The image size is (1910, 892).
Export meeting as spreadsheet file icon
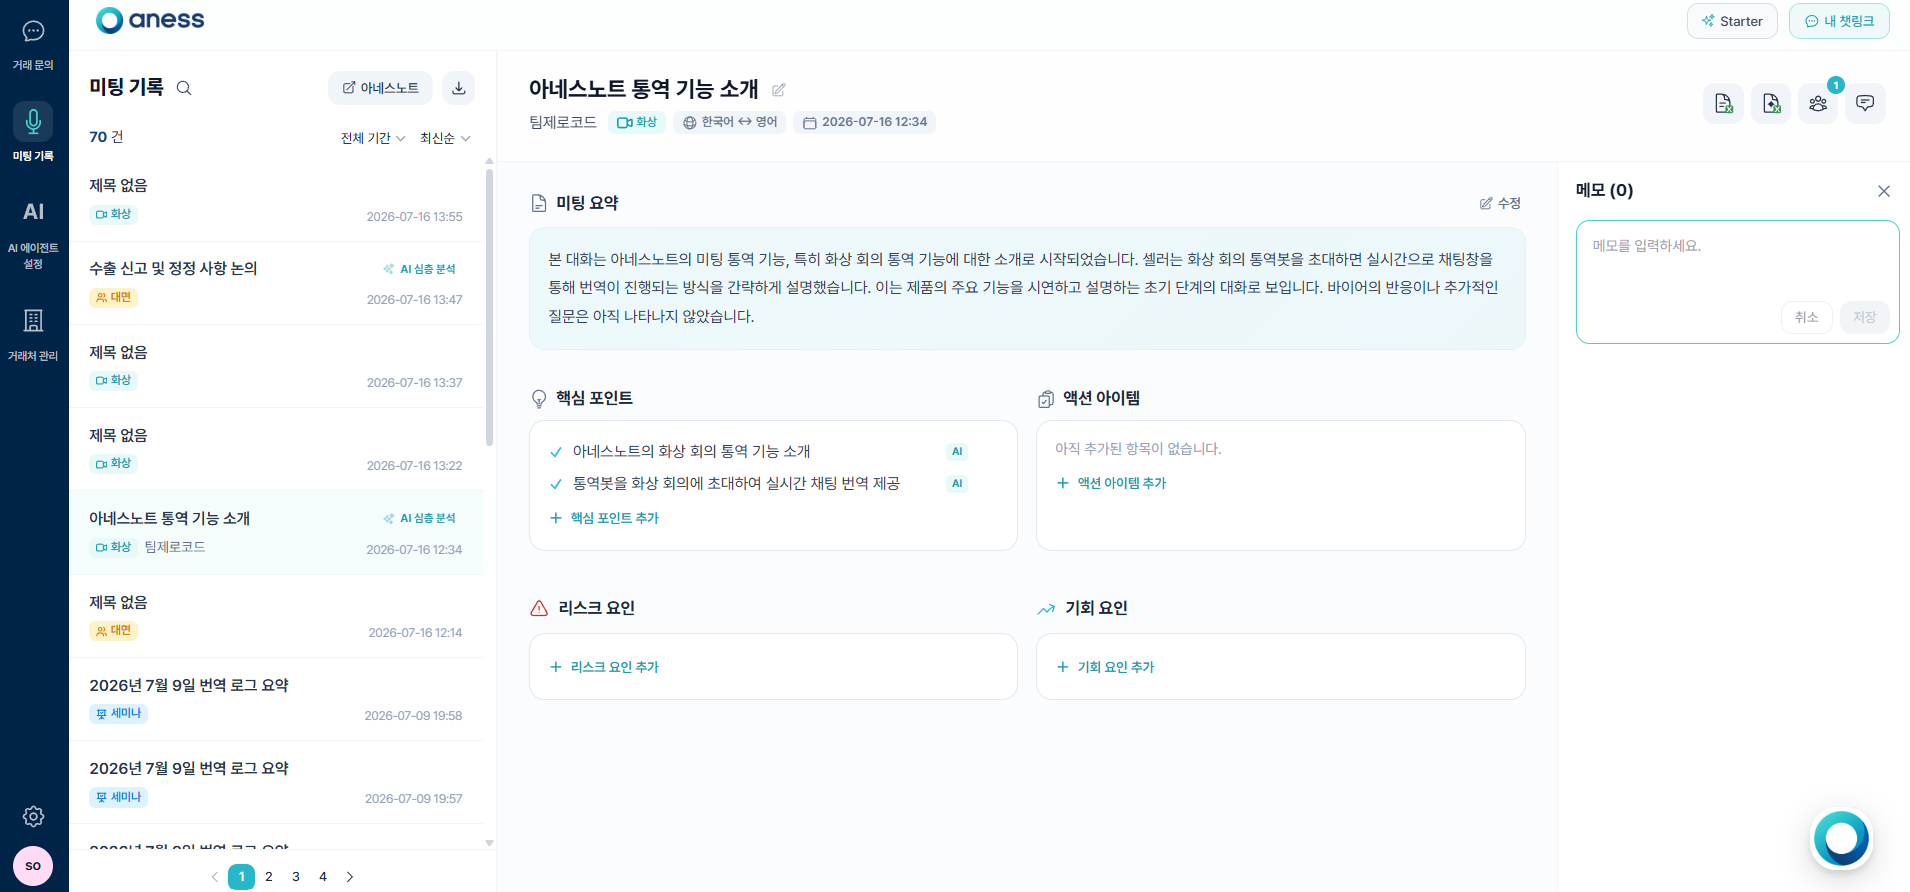click(1771, 103)
